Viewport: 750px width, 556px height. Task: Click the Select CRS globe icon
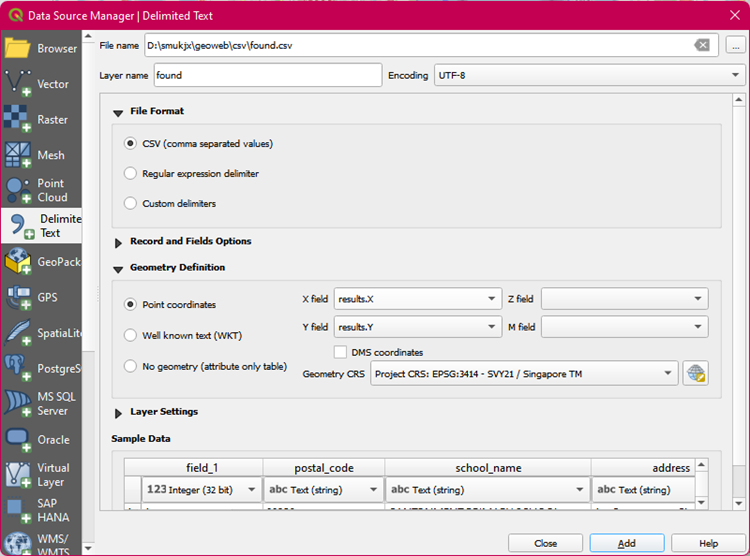point(695,374)
